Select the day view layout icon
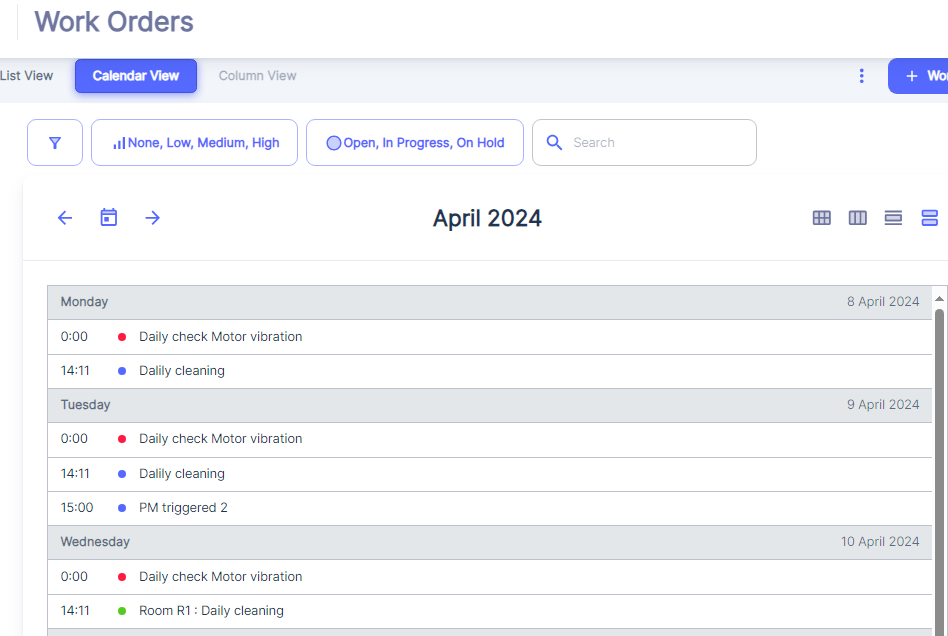This screenshot has height=636, width=948. pyautogui.click(x=894, y=218)
